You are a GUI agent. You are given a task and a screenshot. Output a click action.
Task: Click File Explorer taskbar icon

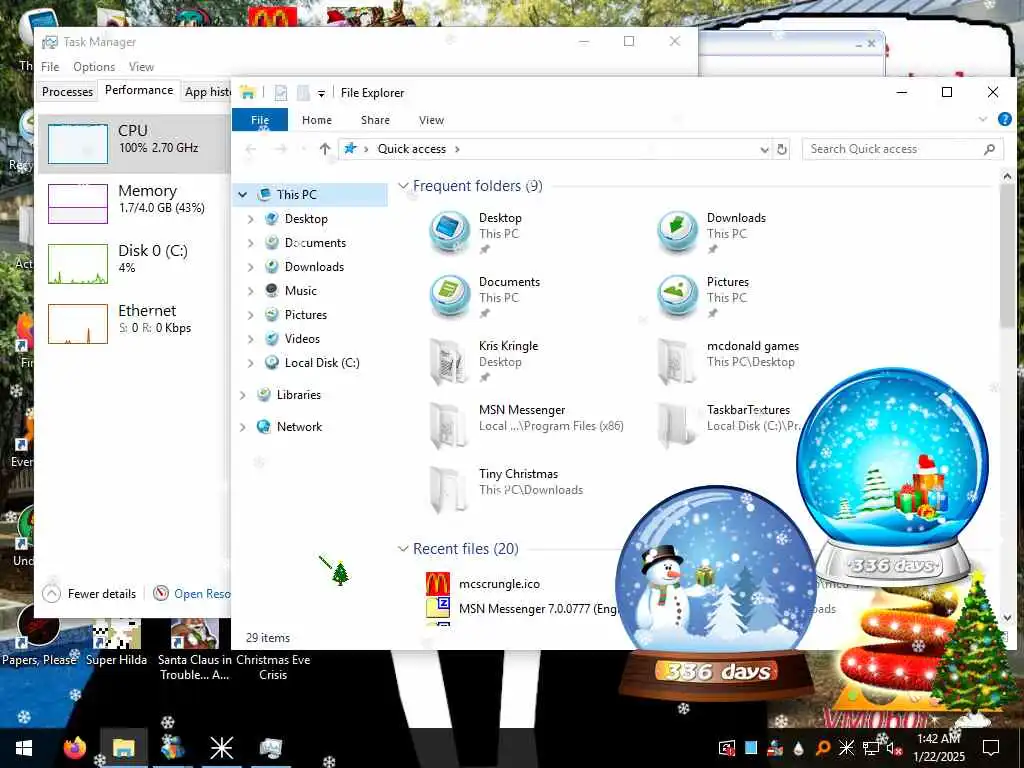pos(123,747)
